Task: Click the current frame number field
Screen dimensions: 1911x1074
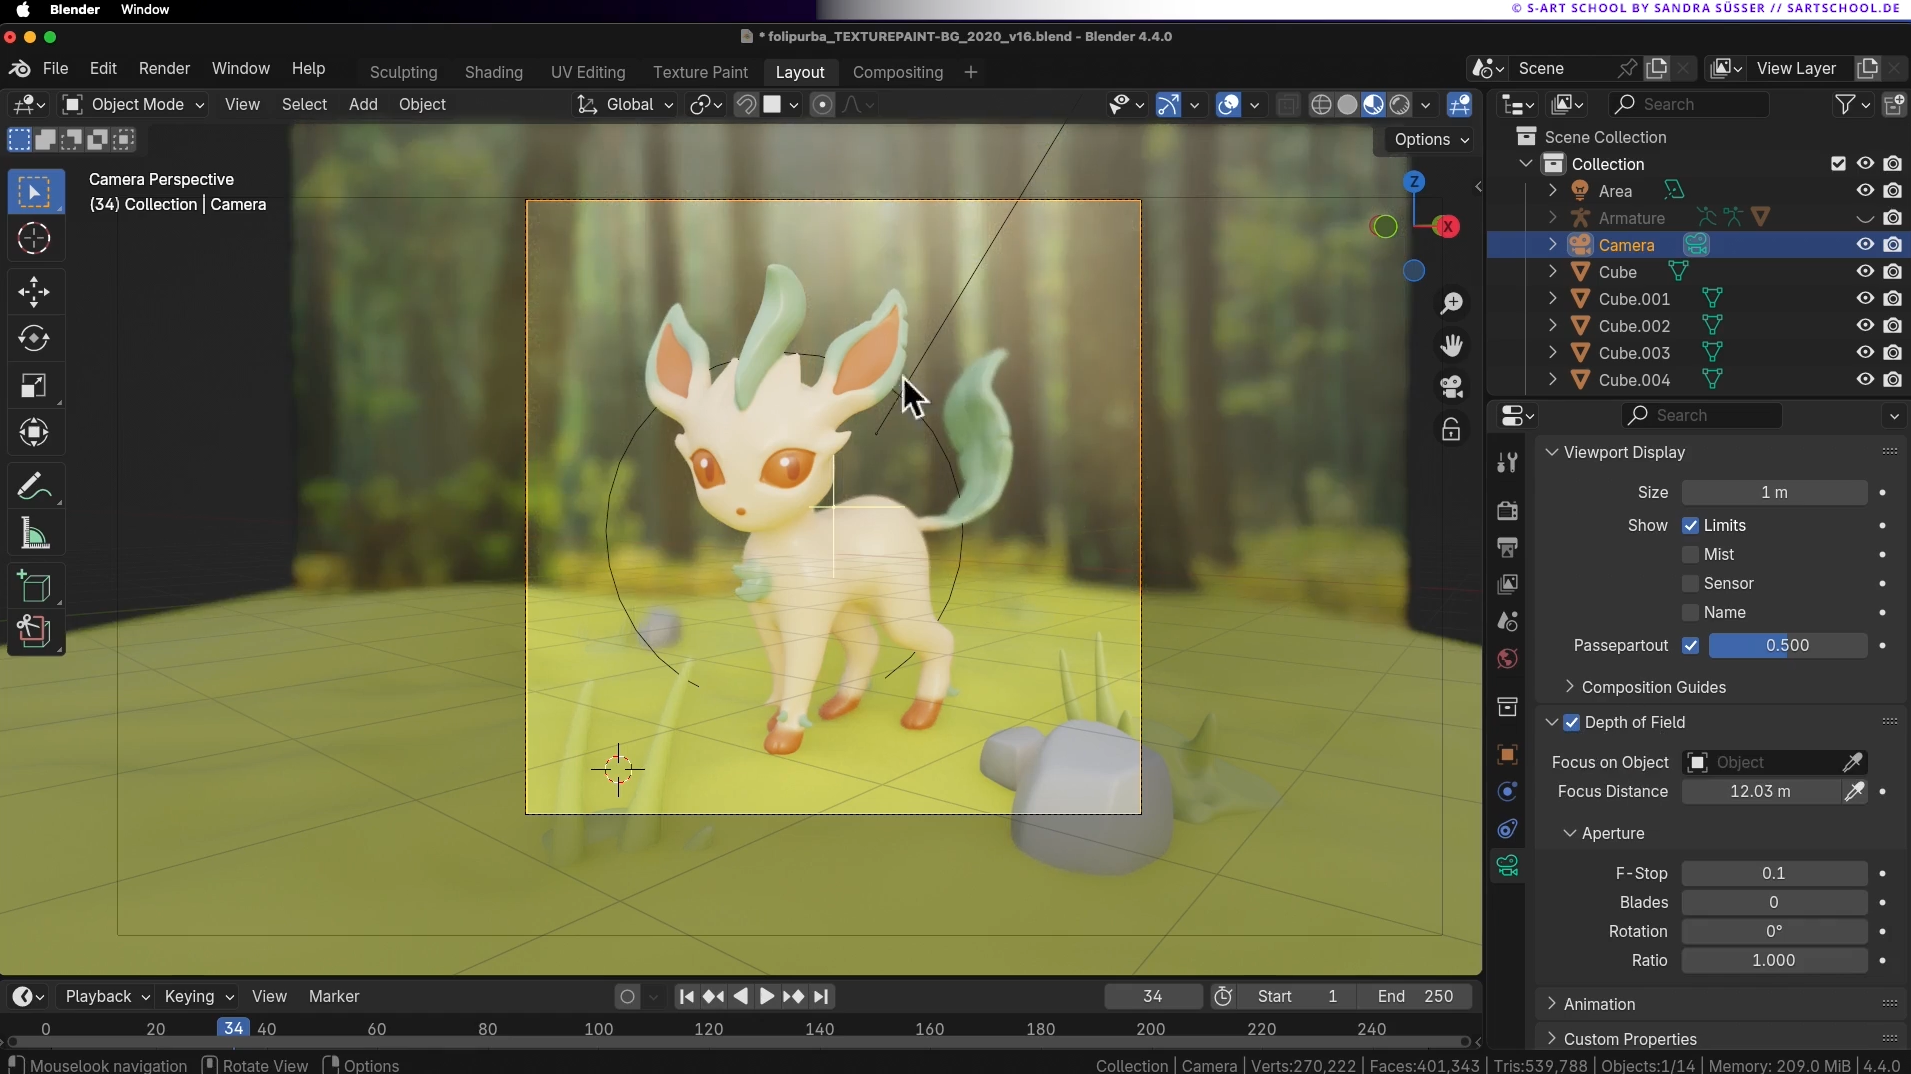Action: [x=1153, y=996]
